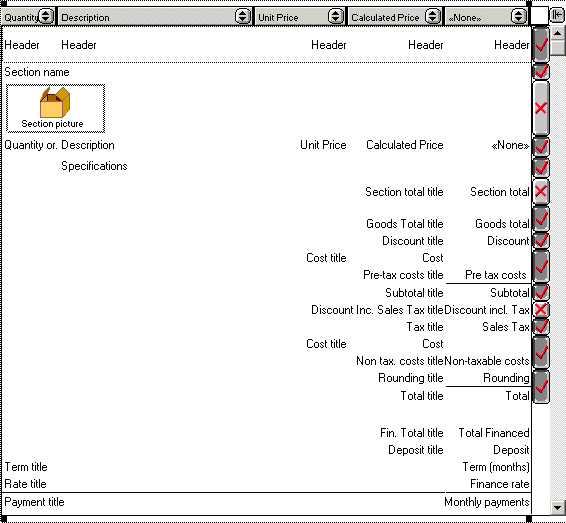Toggle the Section total row red X
The image size is (566, 523).
tap(541, 191)
